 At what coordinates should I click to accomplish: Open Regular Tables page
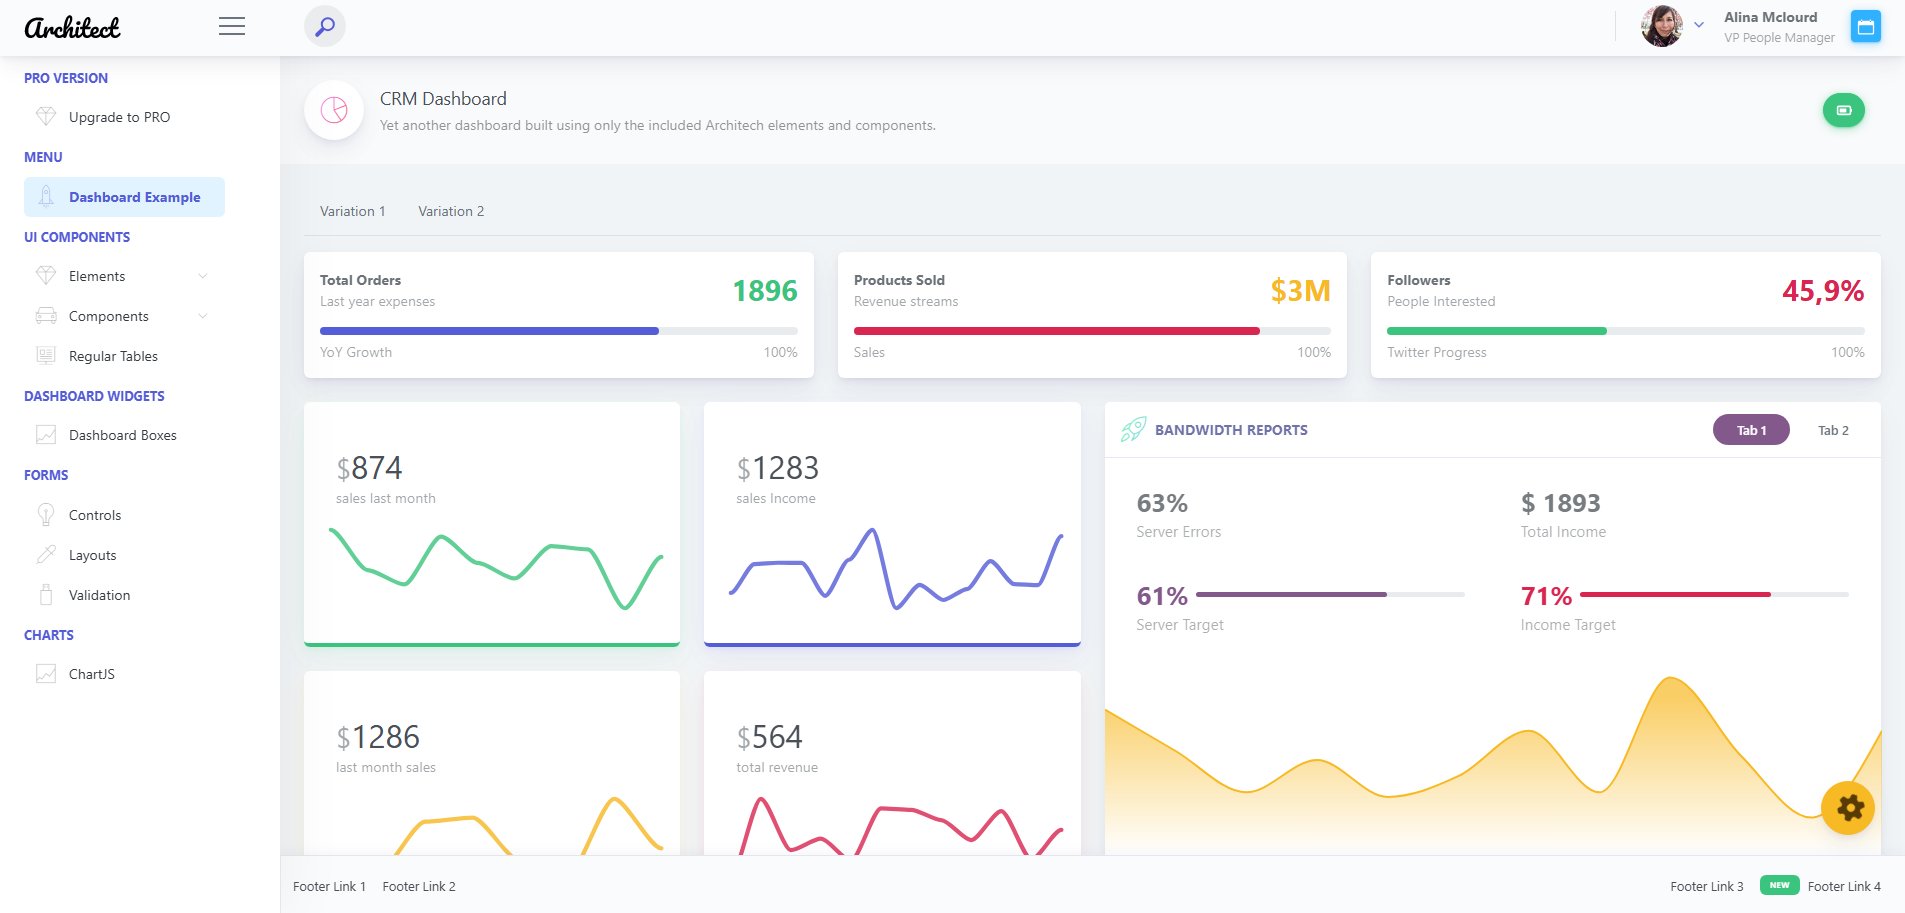114,356
